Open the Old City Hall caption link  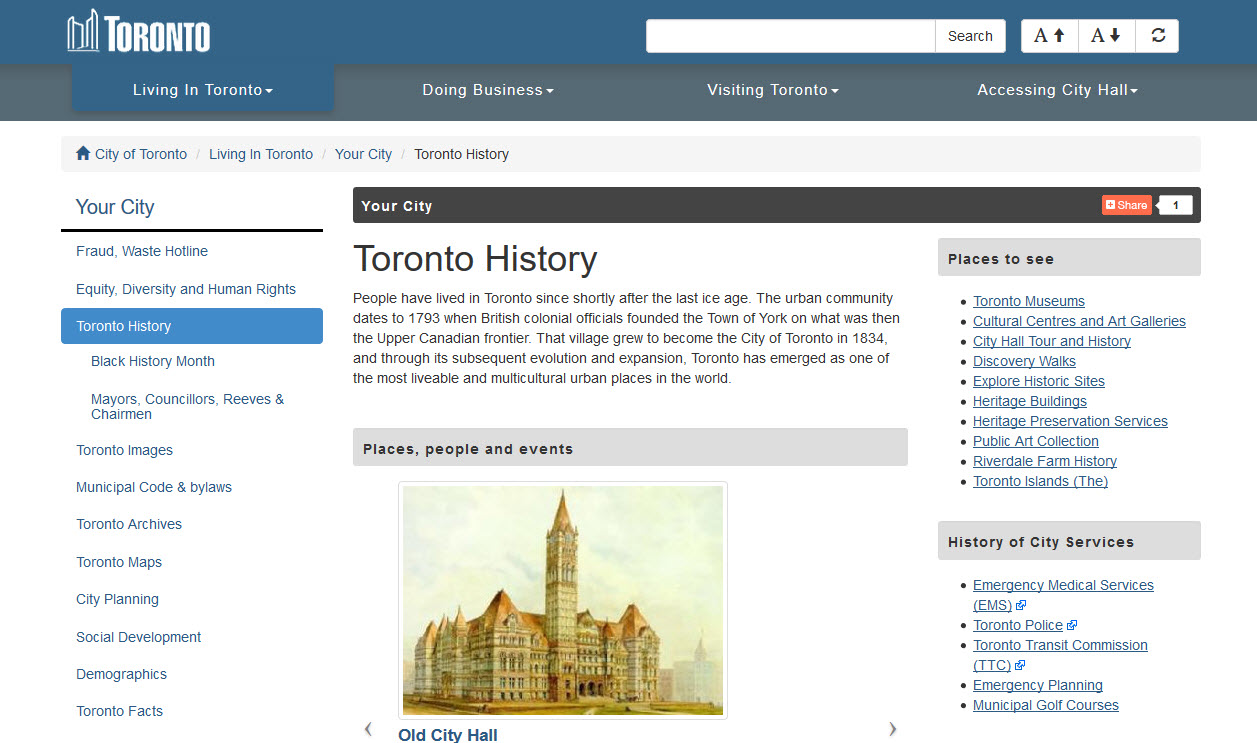[x=448, y=735]
